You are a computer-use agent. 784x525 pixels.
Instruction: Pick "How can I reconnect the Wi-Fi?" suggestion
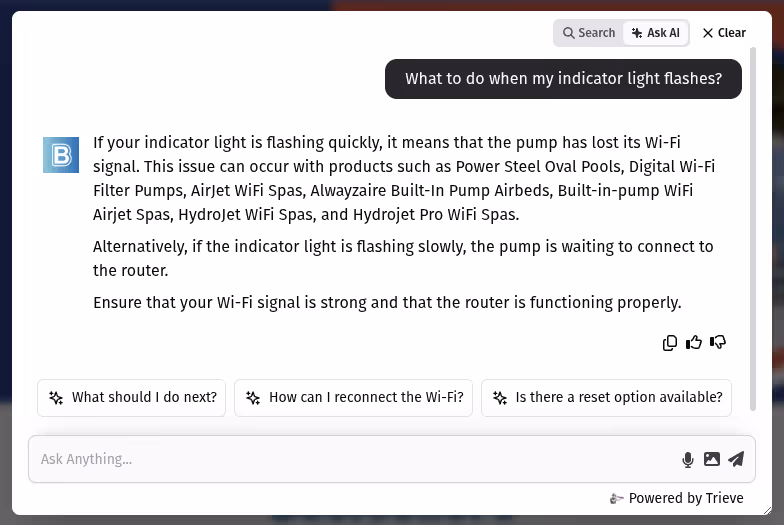354,397
